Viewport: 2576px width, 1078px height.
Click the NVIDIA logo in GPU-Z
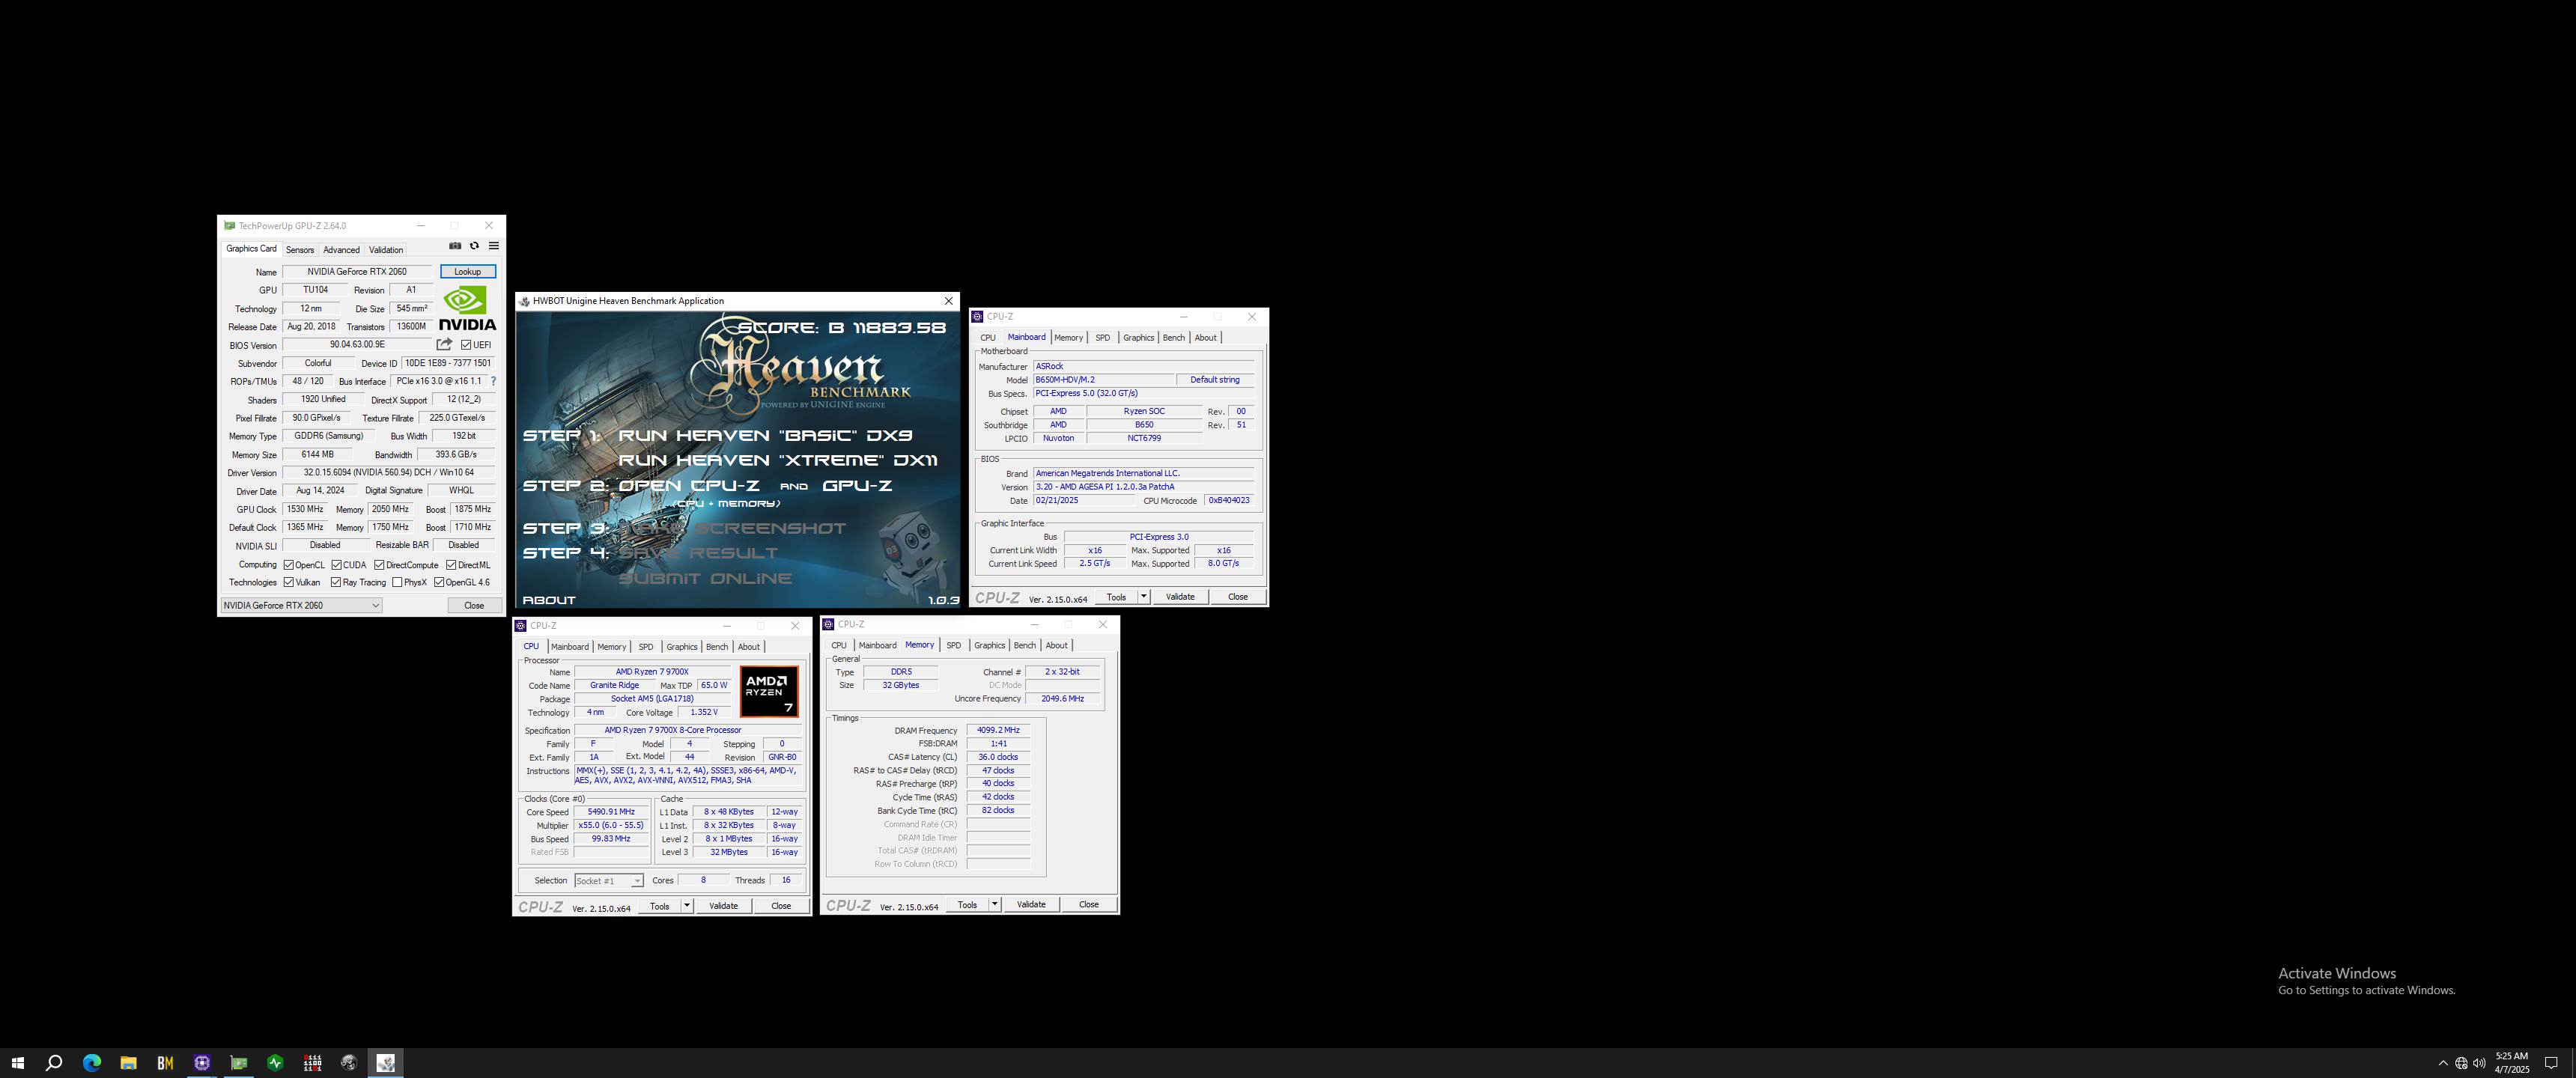coord(467,309)
